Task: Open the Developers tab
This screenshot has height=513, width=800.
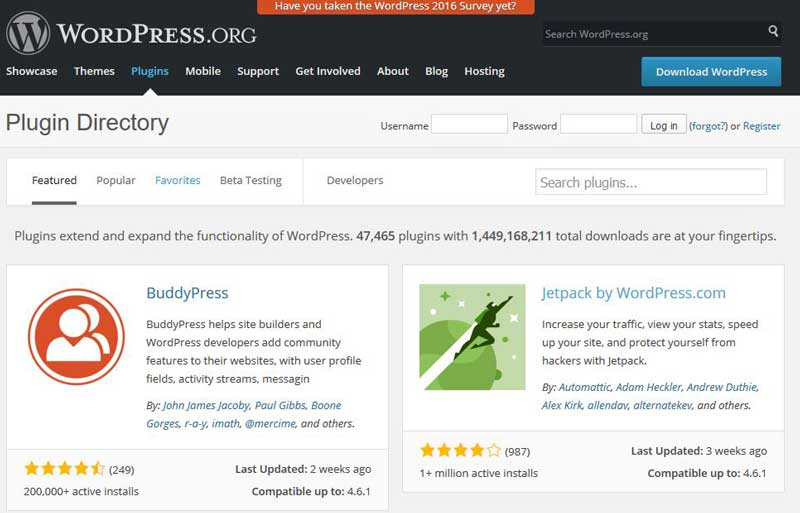Action: pyautogui.click(x=355, y=181)
